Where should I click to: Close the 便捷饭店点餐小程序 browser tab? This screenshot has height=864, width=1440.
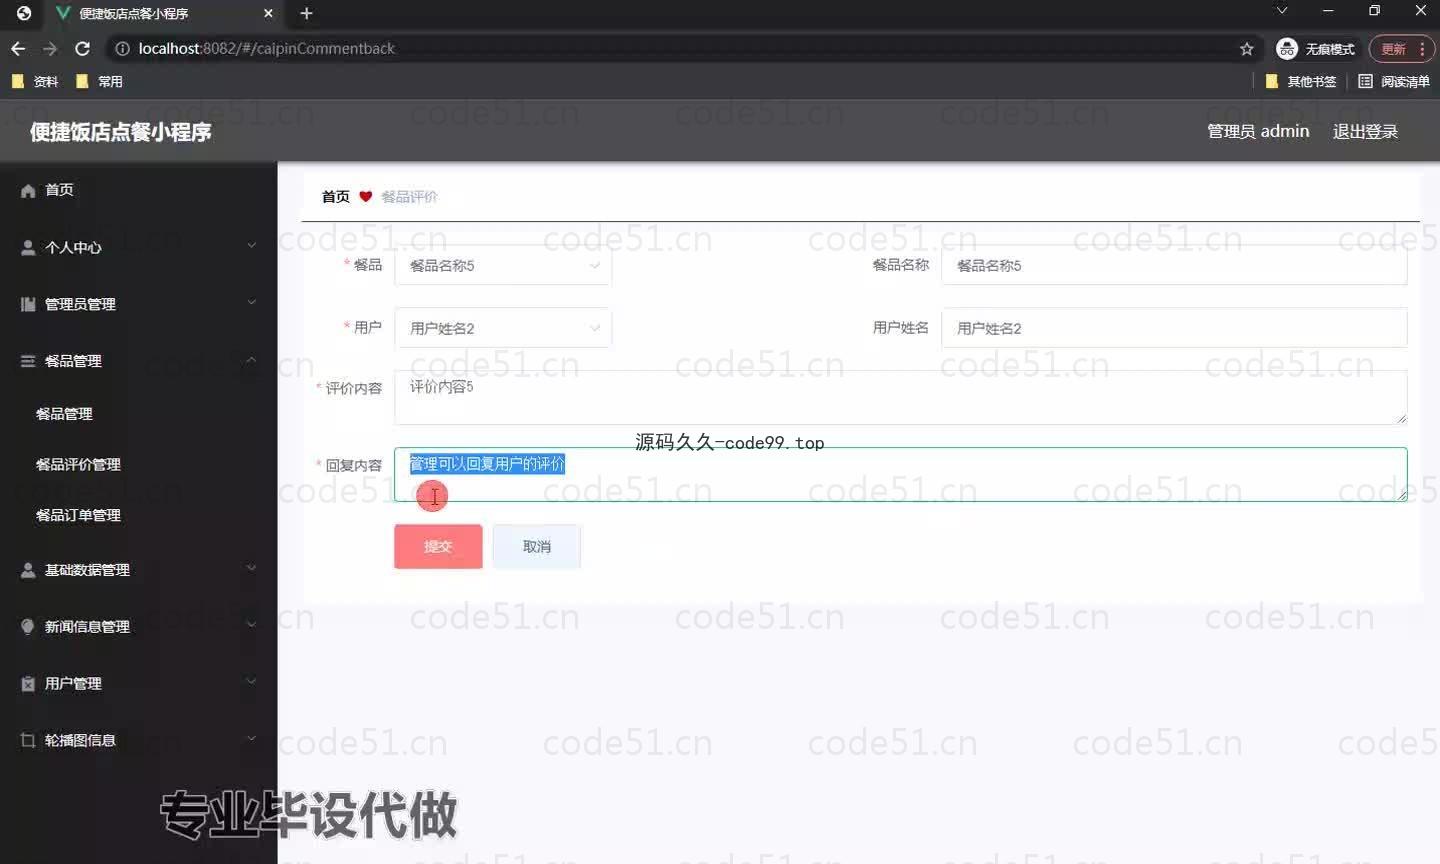pyautogui.click(x=268, y=13)
